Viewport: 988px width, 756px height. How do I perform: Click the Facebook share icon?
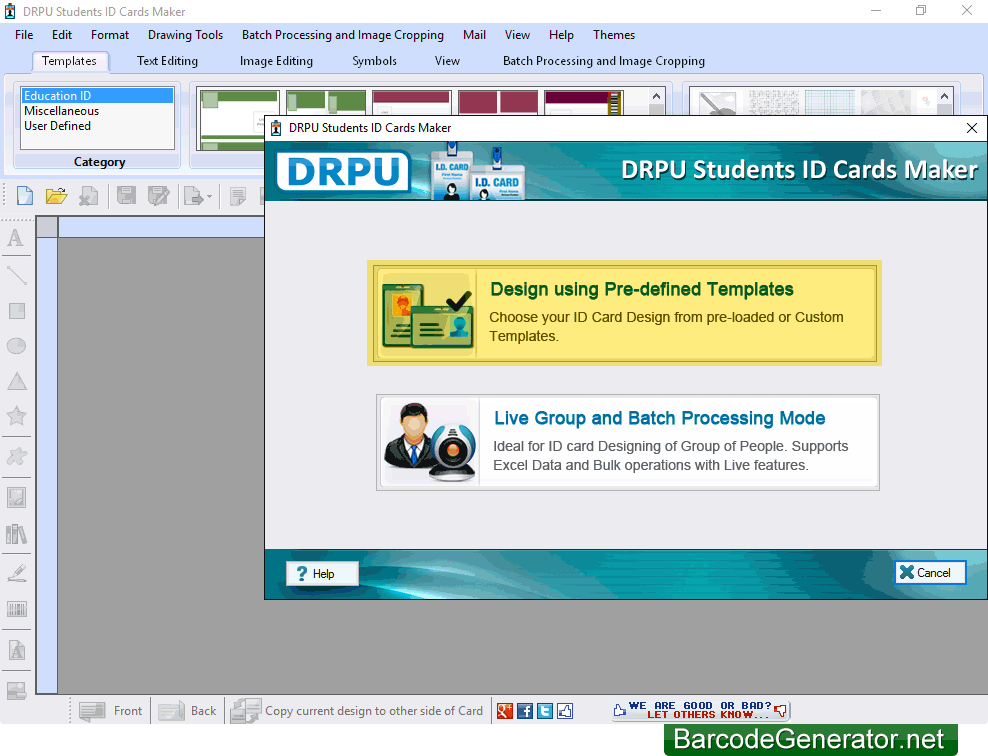tap(524, 710)
